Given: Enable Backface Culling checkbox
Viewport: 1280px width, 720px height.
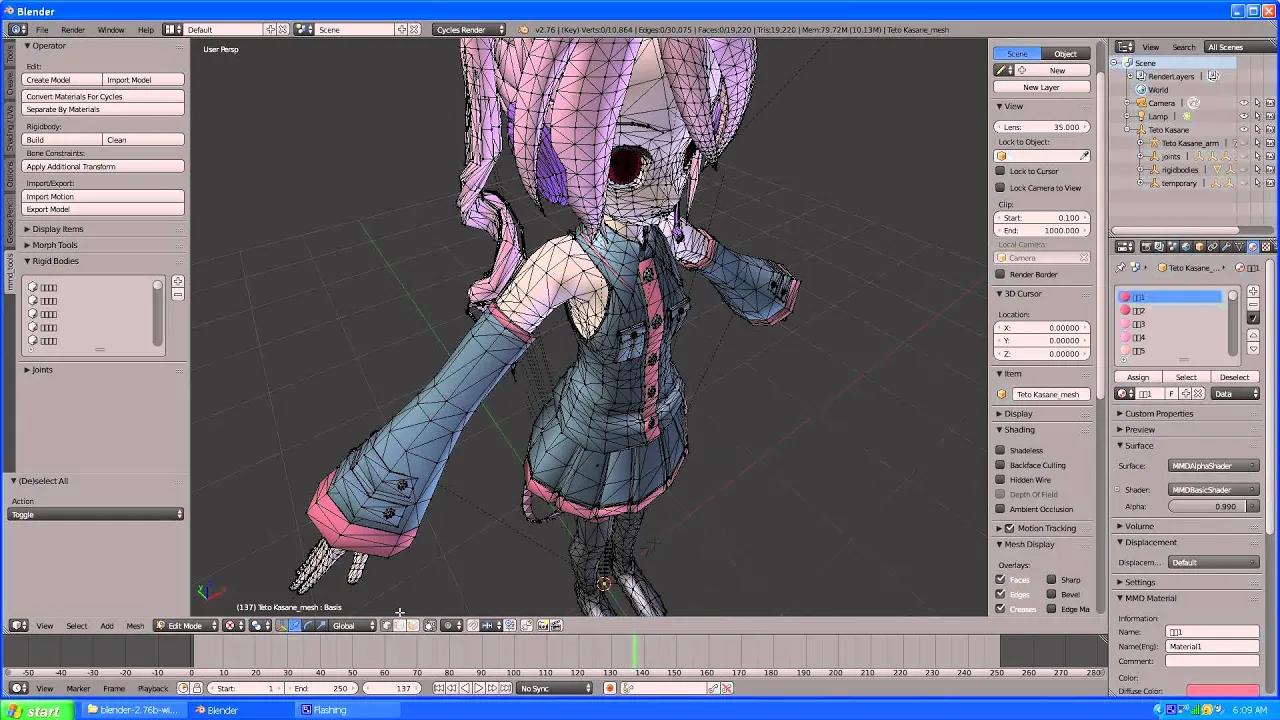Looking at the screenshot, I should 1000,465.
